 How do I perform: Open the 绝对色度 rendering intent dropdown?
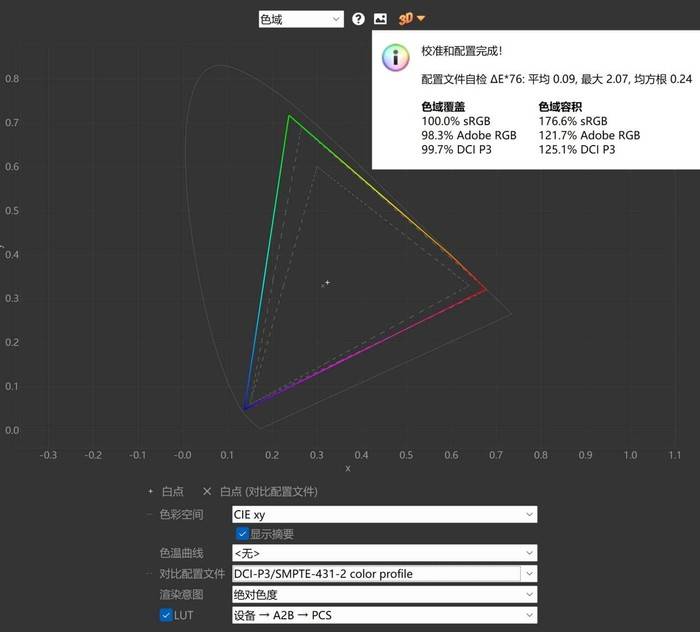(384, 595)
